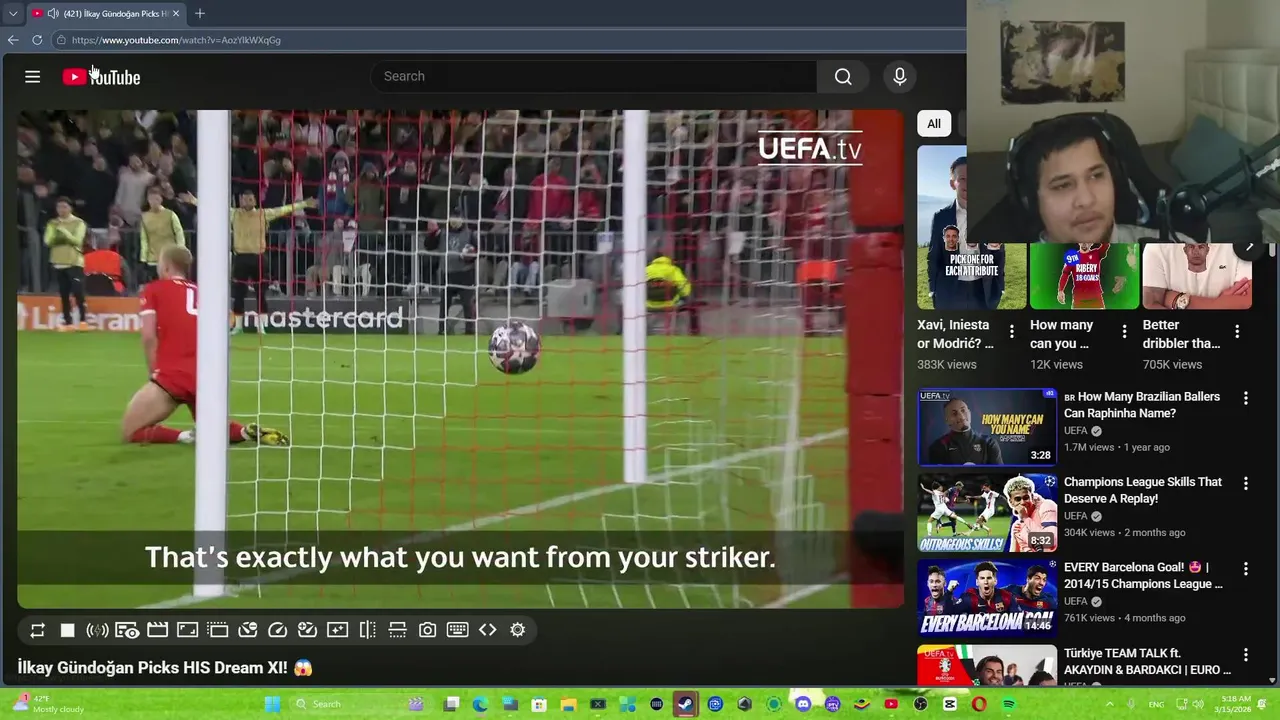1280x720 pixels.
Task: Open menu for Türkiye TEAM TALK video
Action: point(1246,654)
